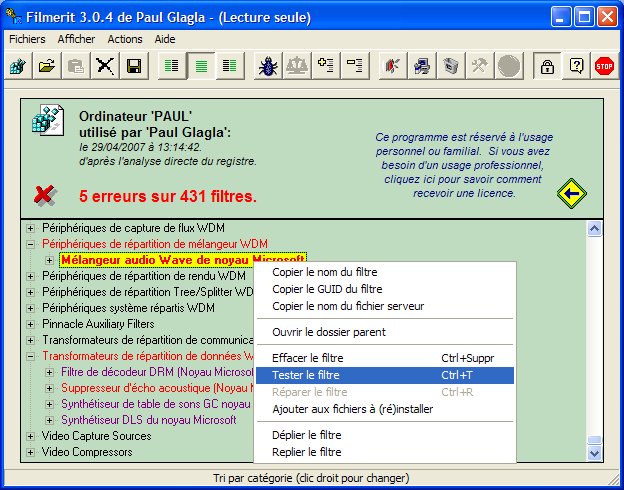Expand Périphériques système répartis WDM
This screenshot has height=490, width=624.
coord(30,308)
